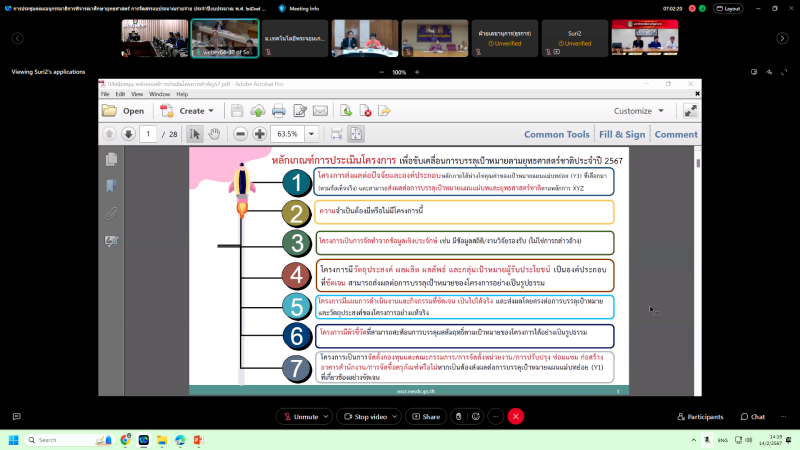Switch to the Comment pane tab

point(676,134)
